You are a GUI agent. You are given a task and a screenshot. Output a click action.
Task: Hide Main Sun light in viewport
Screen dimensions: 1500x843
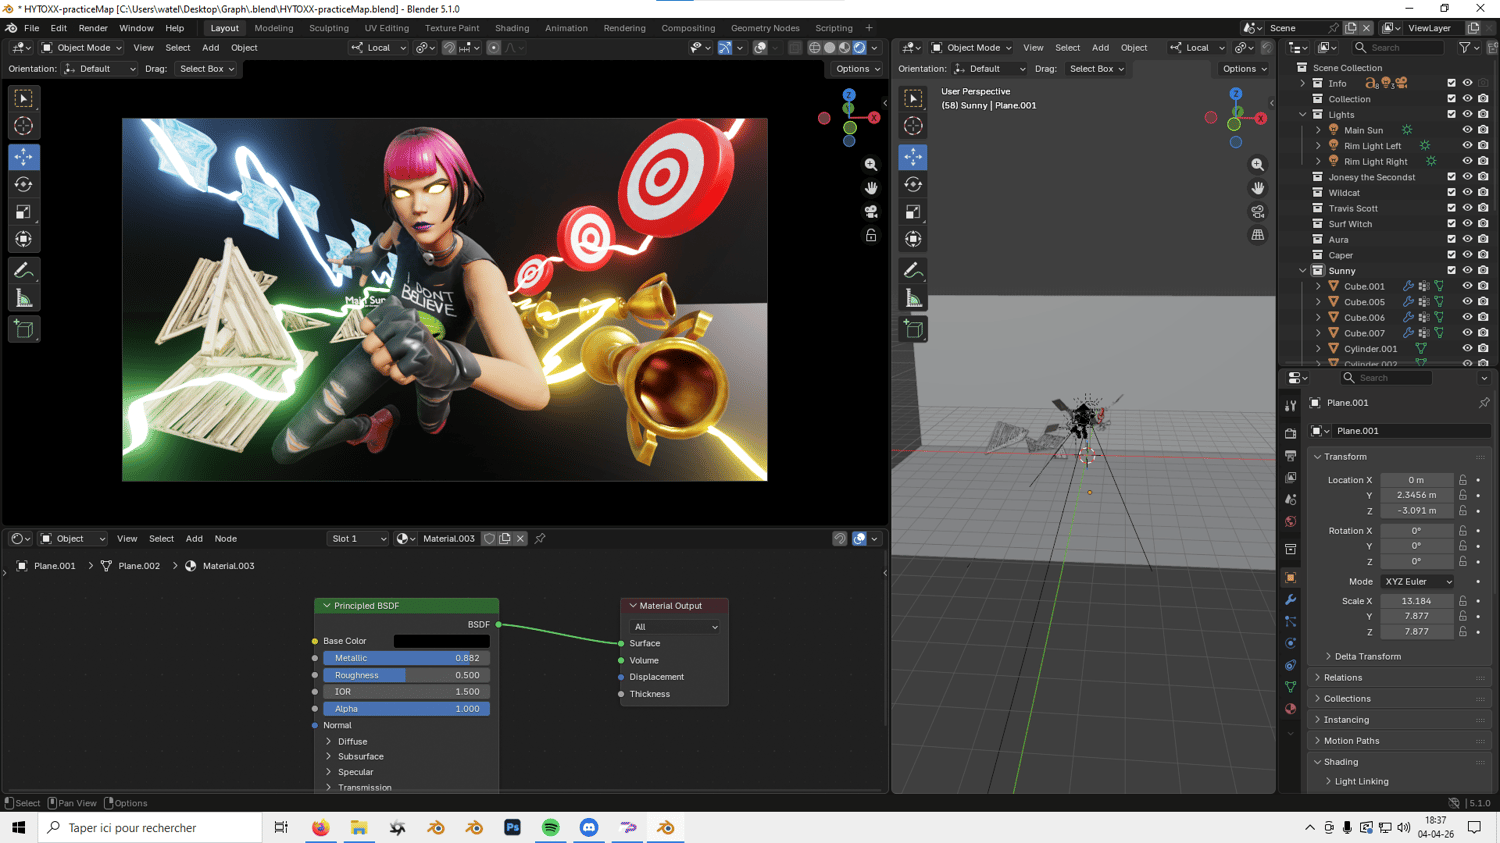pyautogui.click(x=1467, y=130)
